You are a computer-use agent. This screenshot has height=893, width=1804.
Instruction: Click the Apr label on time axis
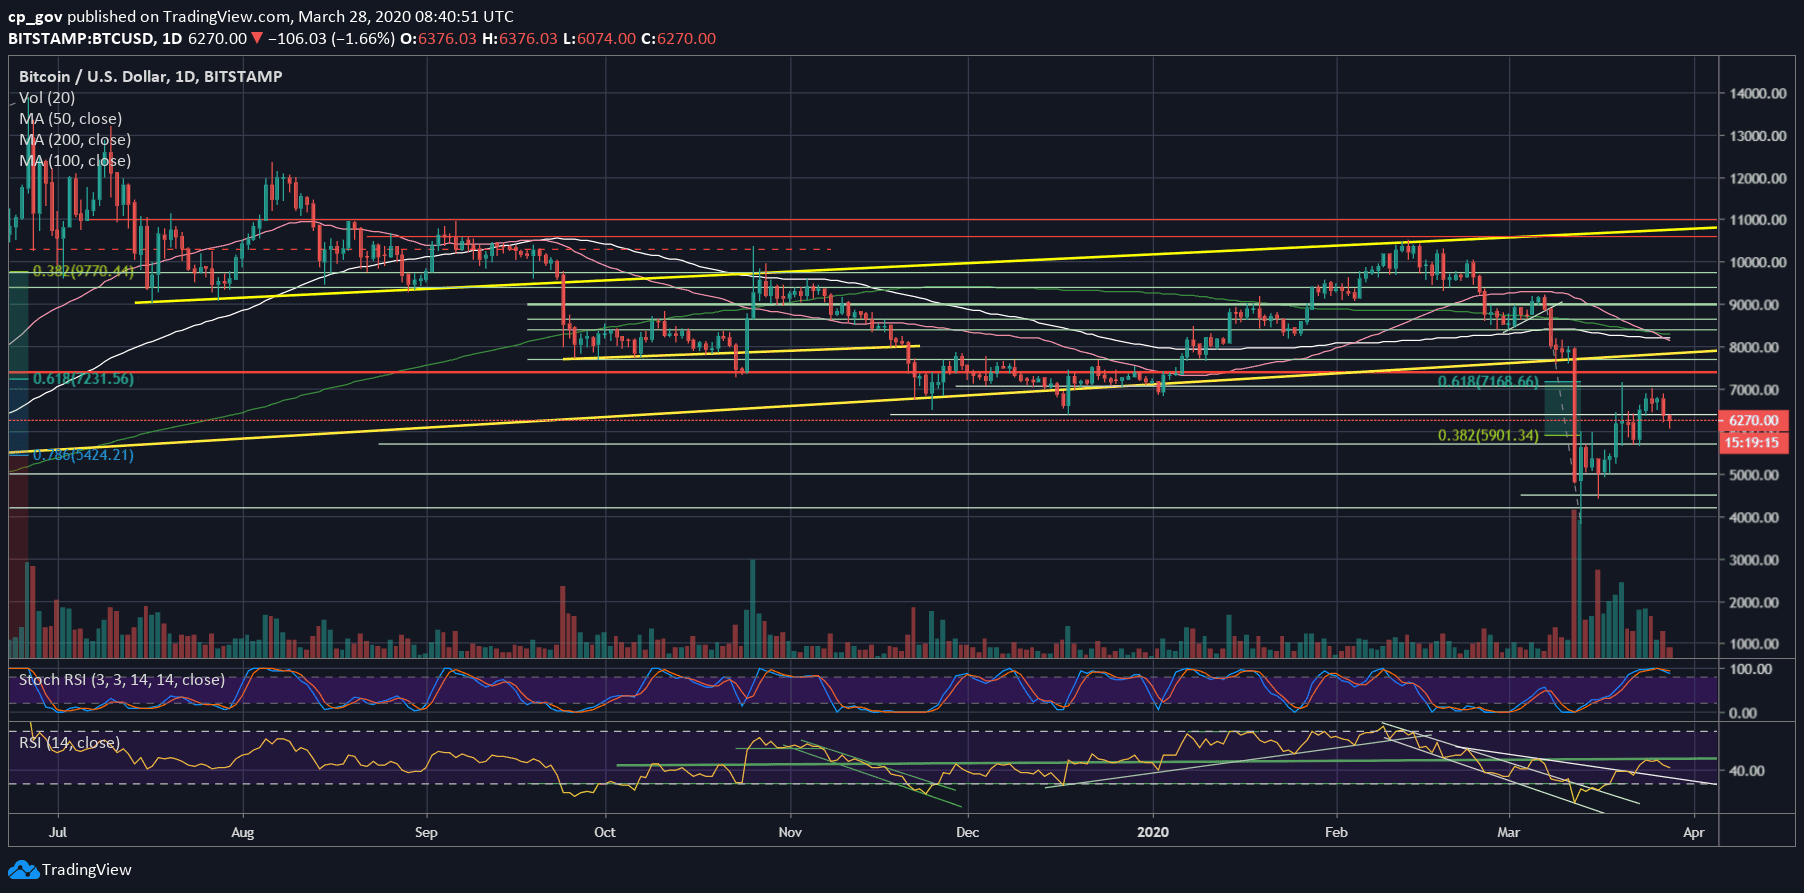[1693, 832]
